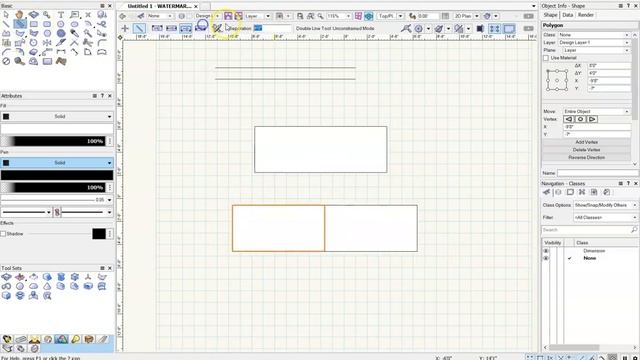This screenshot has width=640, height=360.
Task: Open the Move Entire Object dropdown
Action: pyautogui.click(x=596, y=111)
